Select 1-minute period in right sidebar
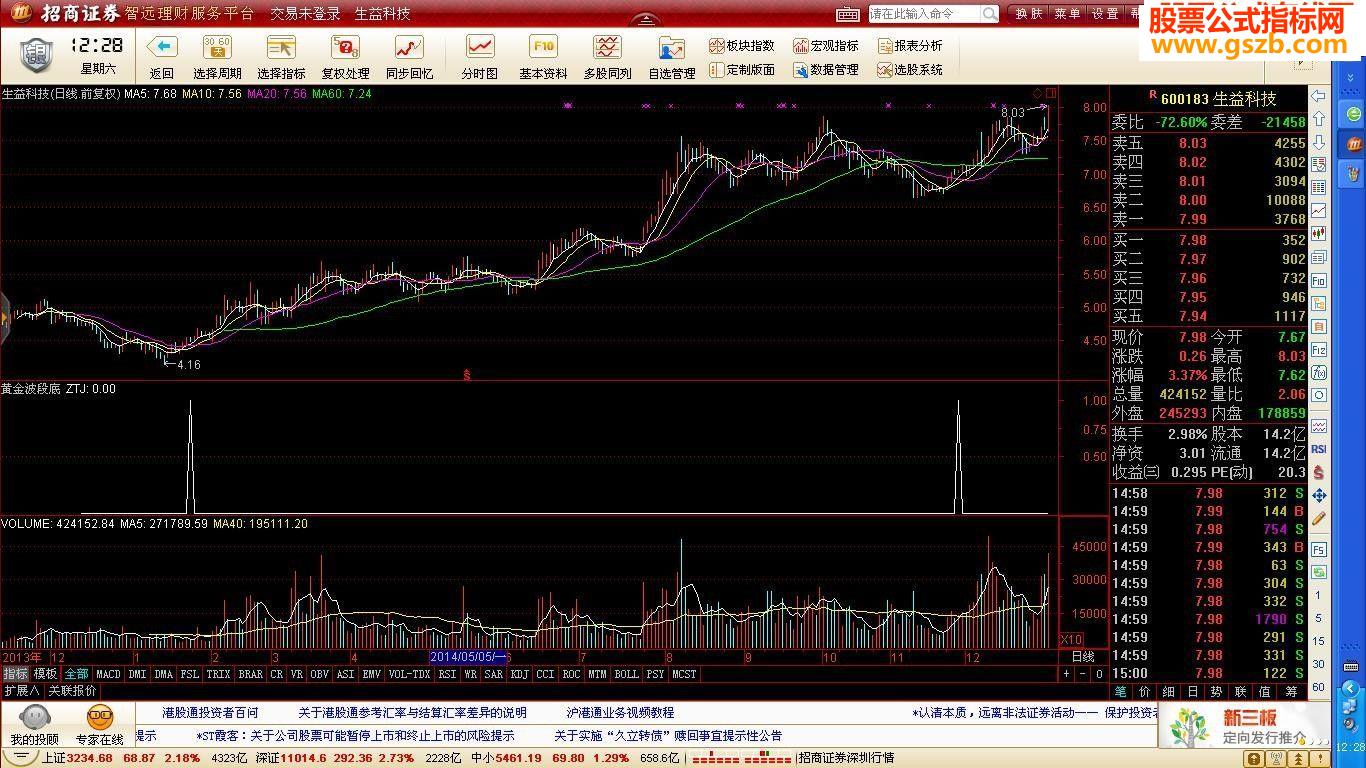This screenshot has height=768, width=1366. pyautogui.click(x=1319, y=596)
